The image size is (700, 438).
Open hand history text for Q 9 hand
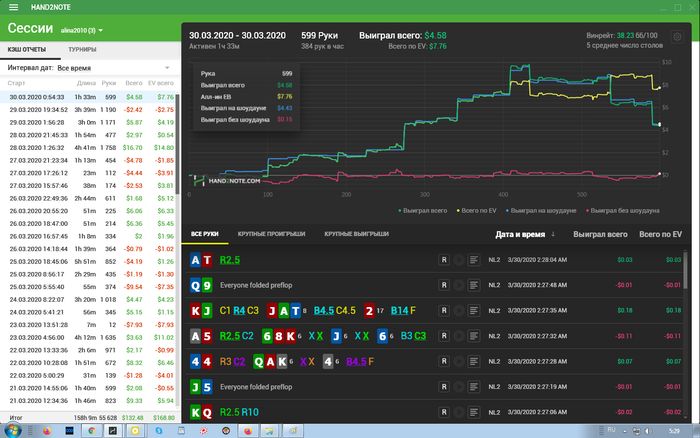474,285
